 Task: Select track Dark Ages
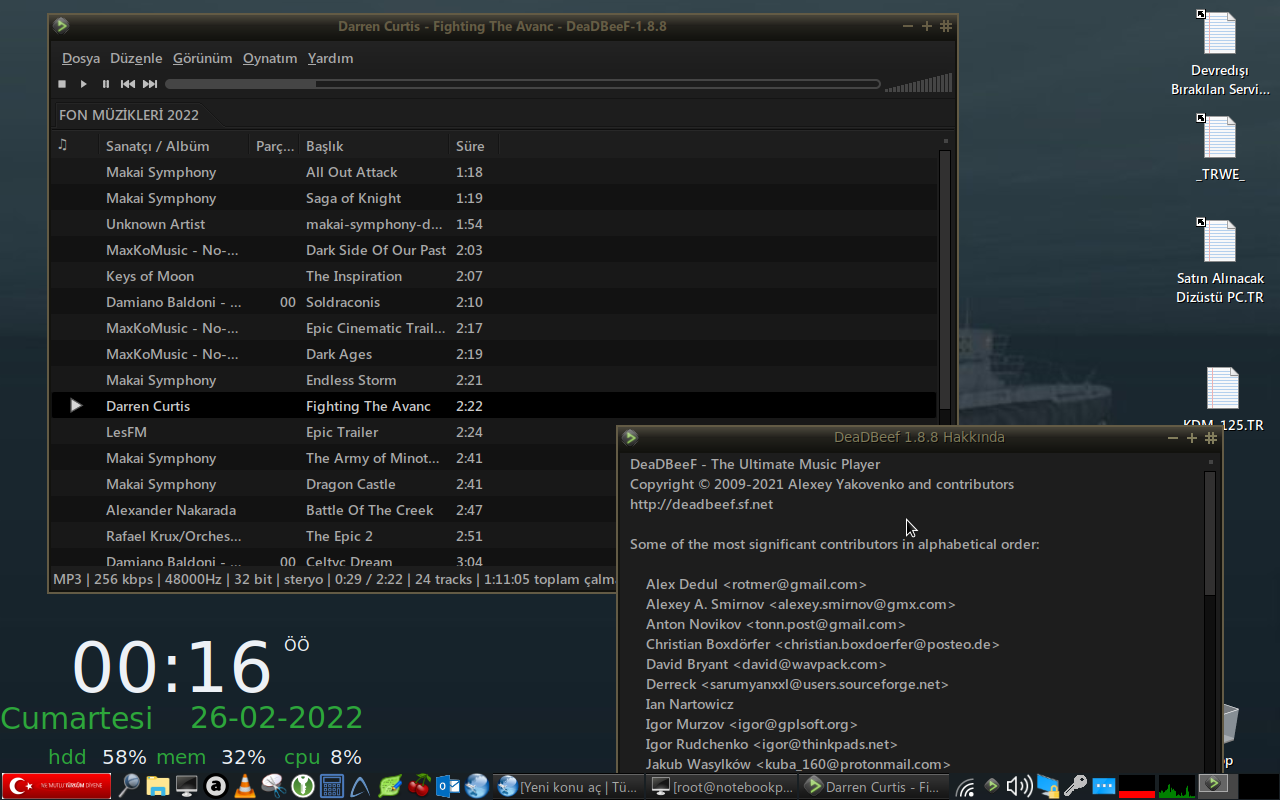coord(494,354)
